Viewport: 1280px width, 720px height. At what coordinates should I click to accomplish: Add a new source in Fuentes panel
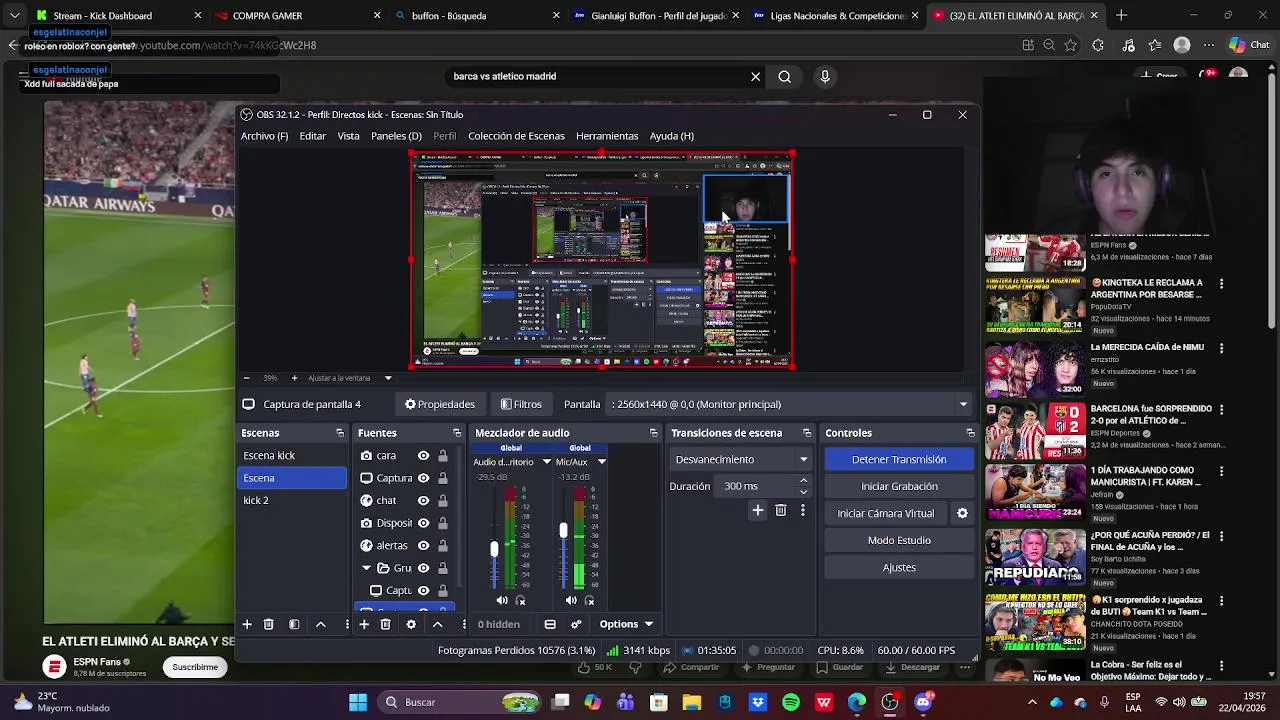pyautogui.click(x=364, y=624)
